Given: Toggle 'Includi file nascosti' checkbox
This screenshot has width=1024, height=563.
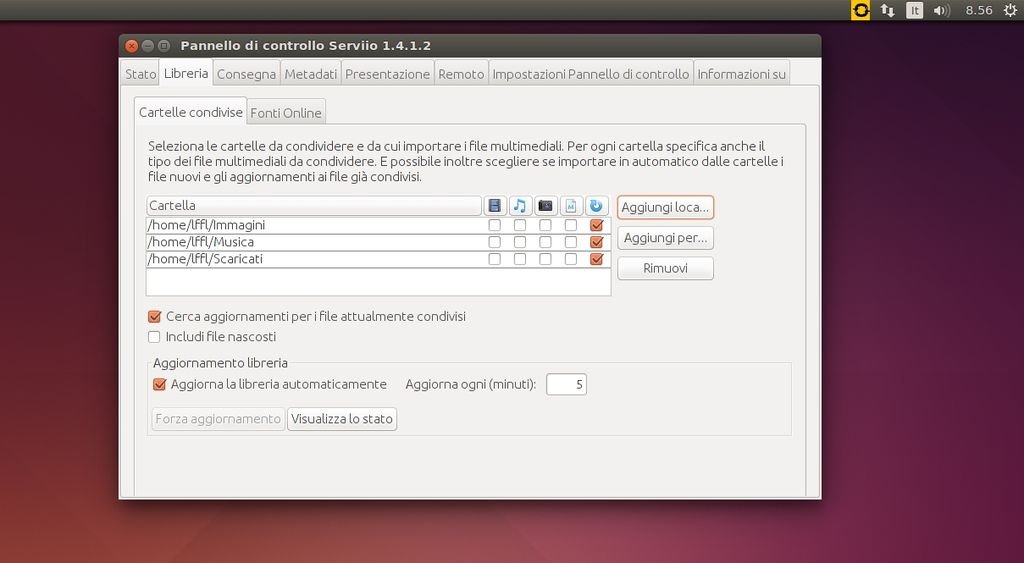Looking at the screenshot, I should point(154,337).
